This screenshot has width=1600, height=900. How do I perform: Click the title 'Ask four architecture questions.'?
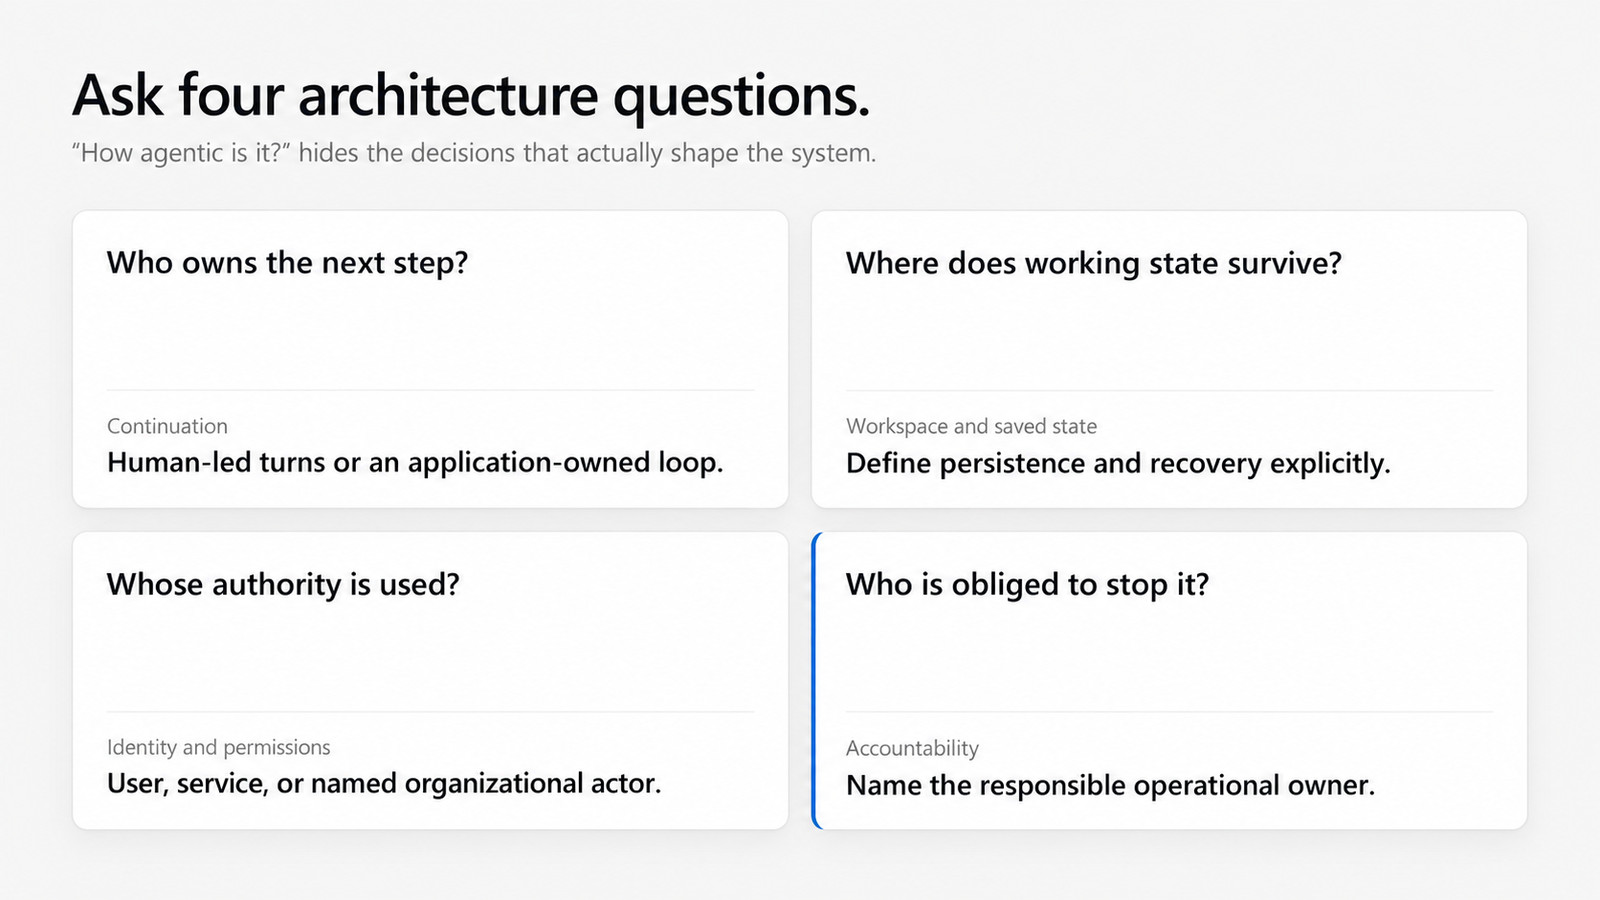(471, 97)
